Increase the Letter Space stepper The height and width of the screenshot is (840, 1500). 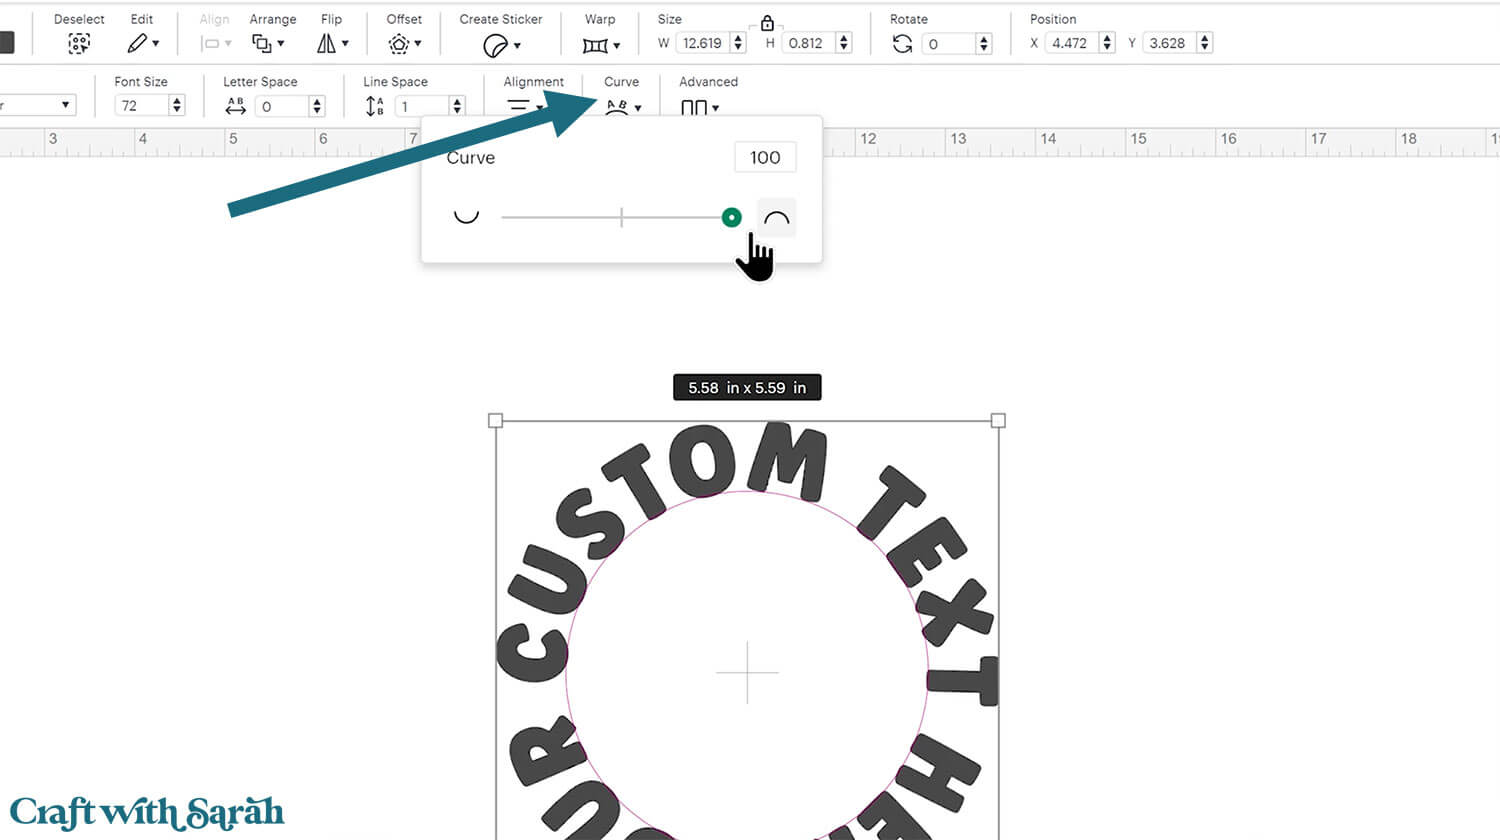(x=317, y=101)
